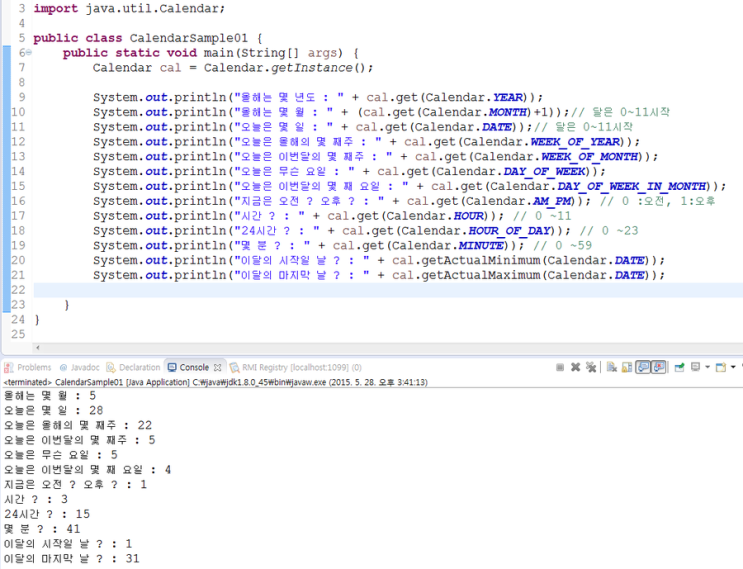Screen dimensions: 743x569
Task: Toggle Show Console on standard error change
Action: pyautogui.click(x=660, y=368)
